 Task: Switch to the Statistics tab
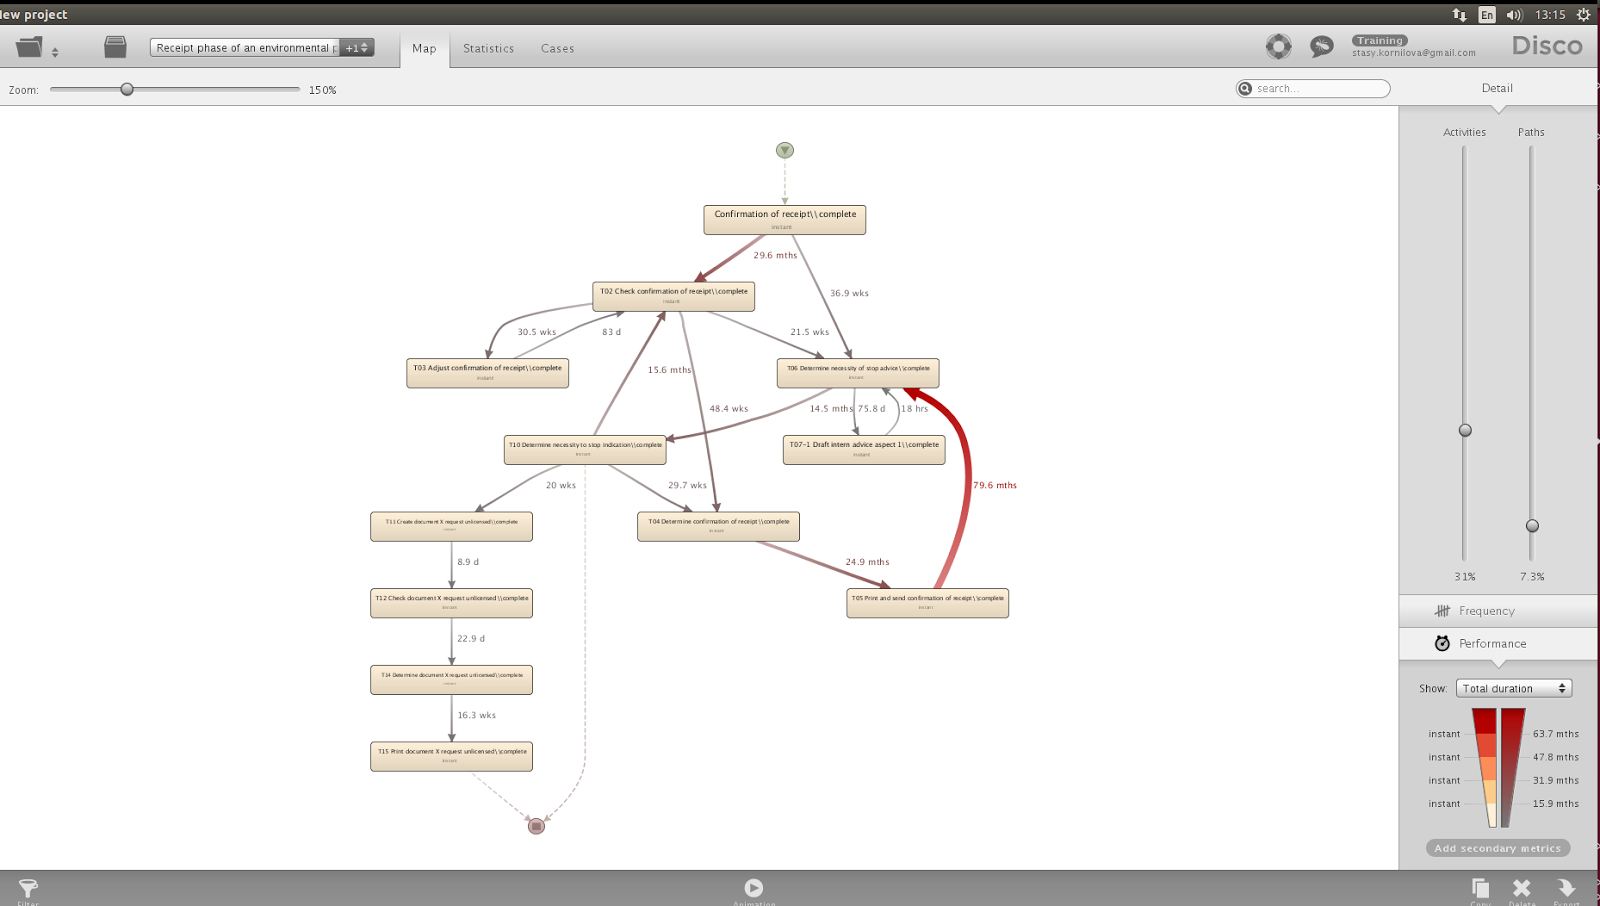point(488,48)
